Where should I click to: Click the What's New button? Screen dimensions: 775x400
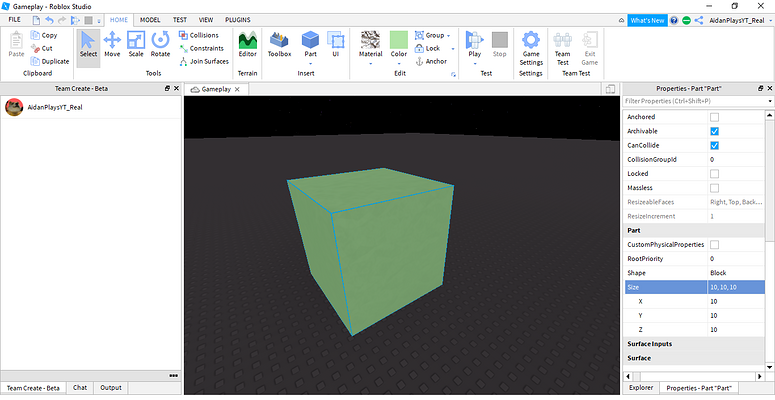click(647, 20)
